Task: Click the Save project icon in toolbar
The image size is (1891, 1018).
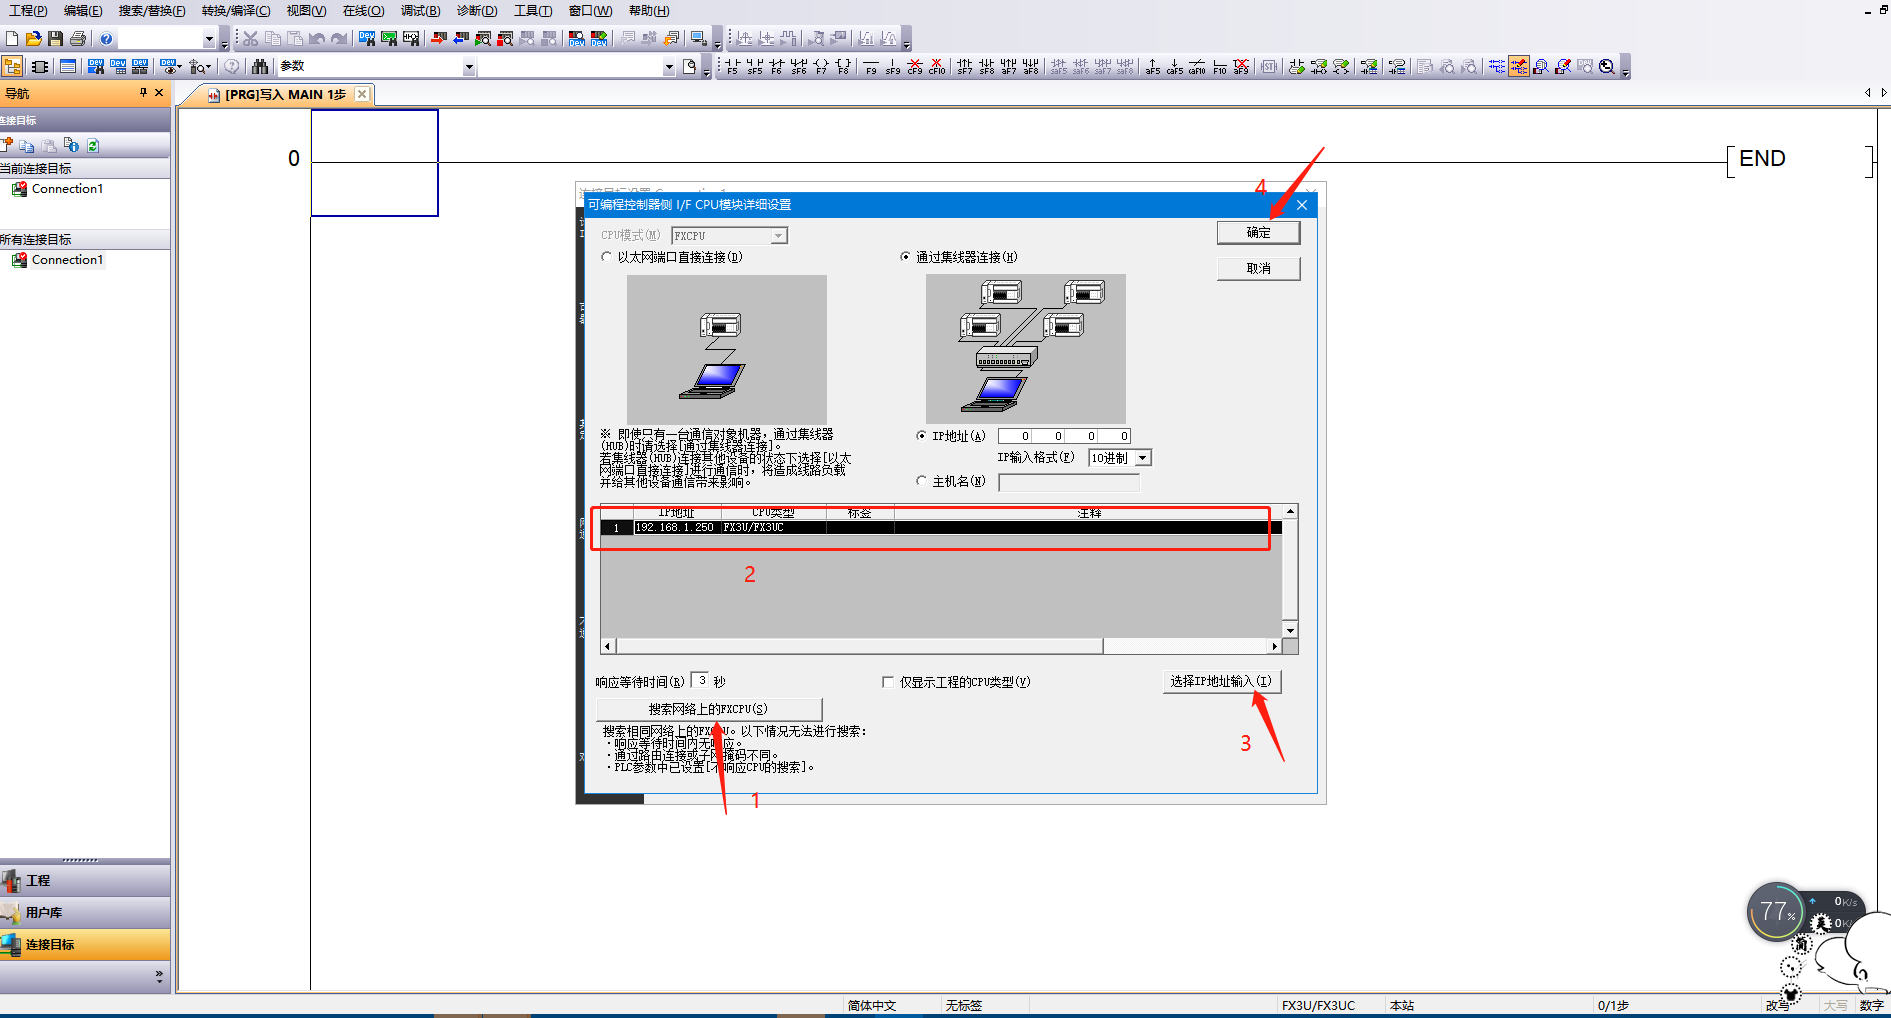Action: tap(55, 39)
